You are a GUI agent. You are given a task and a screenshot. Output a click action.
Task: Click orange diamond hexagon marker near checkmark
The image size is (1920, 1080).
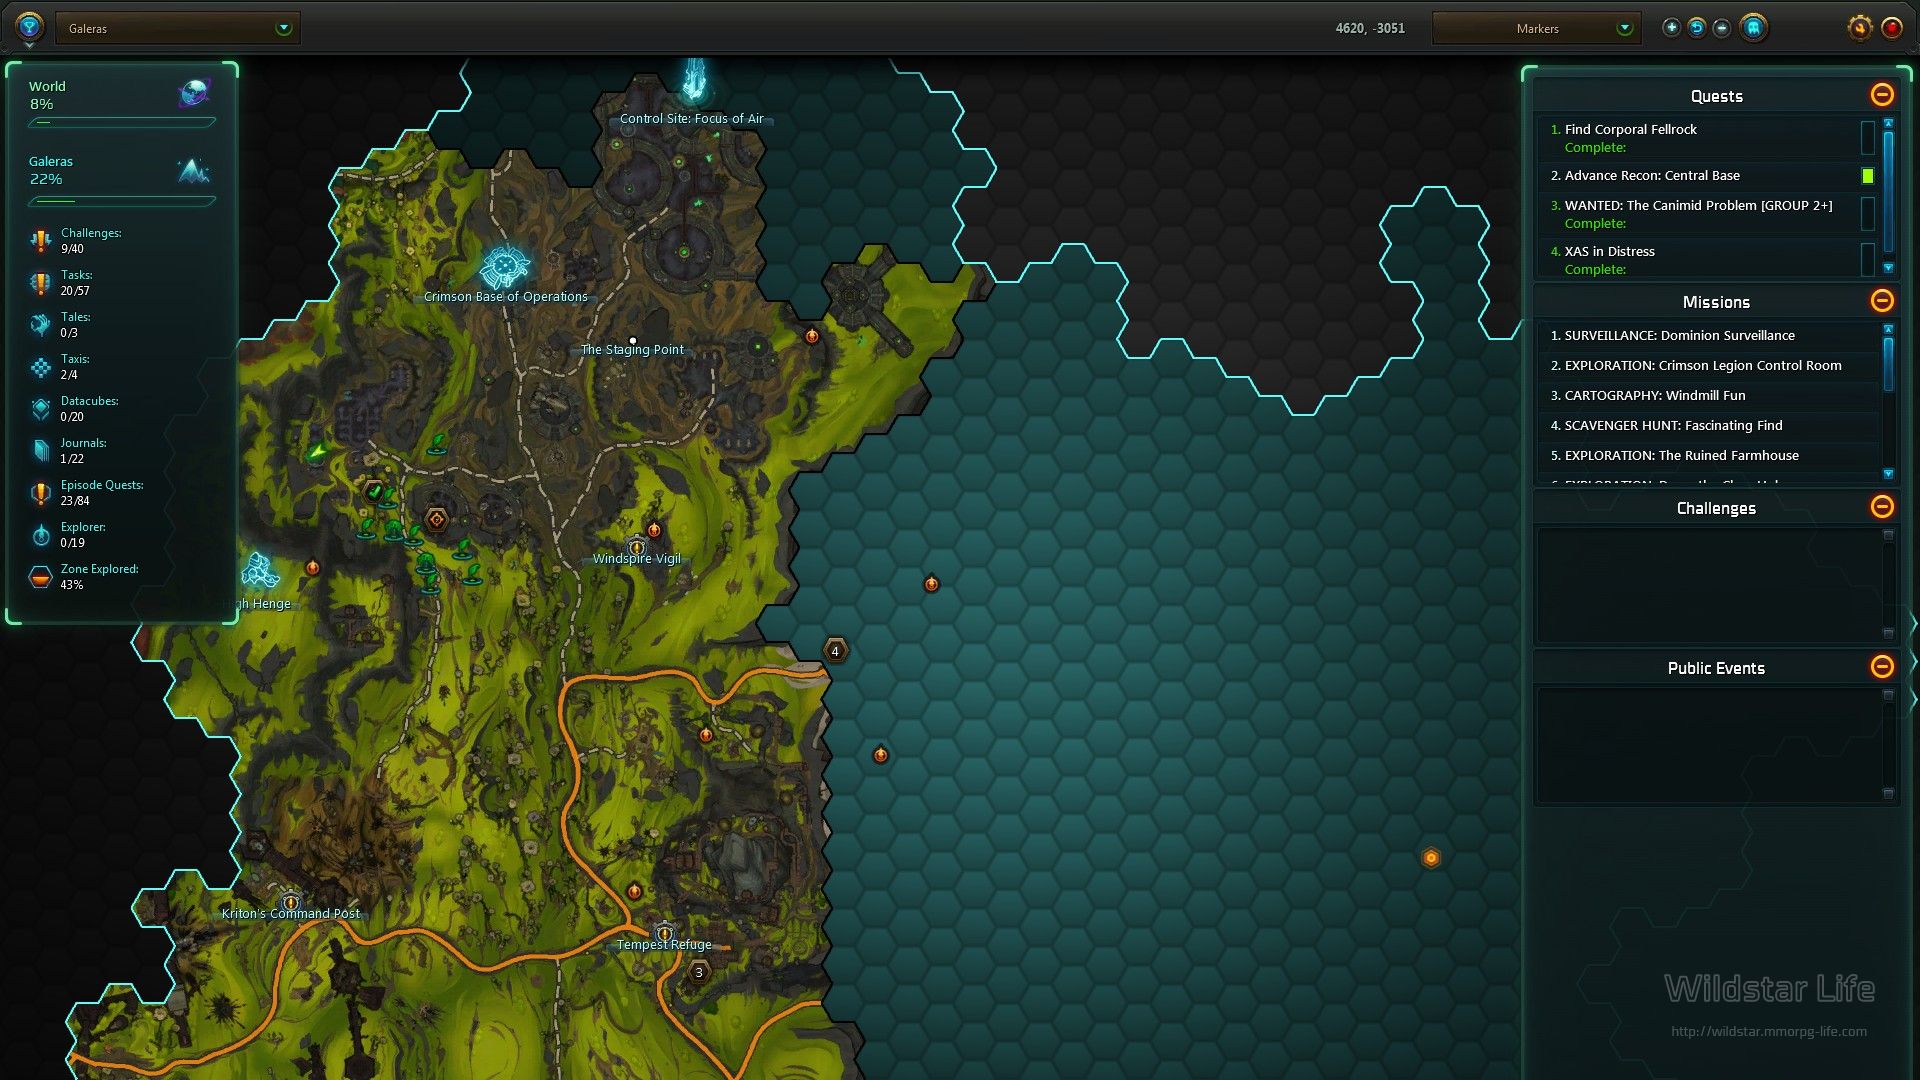pyautogui.click(x=436, y=519)
